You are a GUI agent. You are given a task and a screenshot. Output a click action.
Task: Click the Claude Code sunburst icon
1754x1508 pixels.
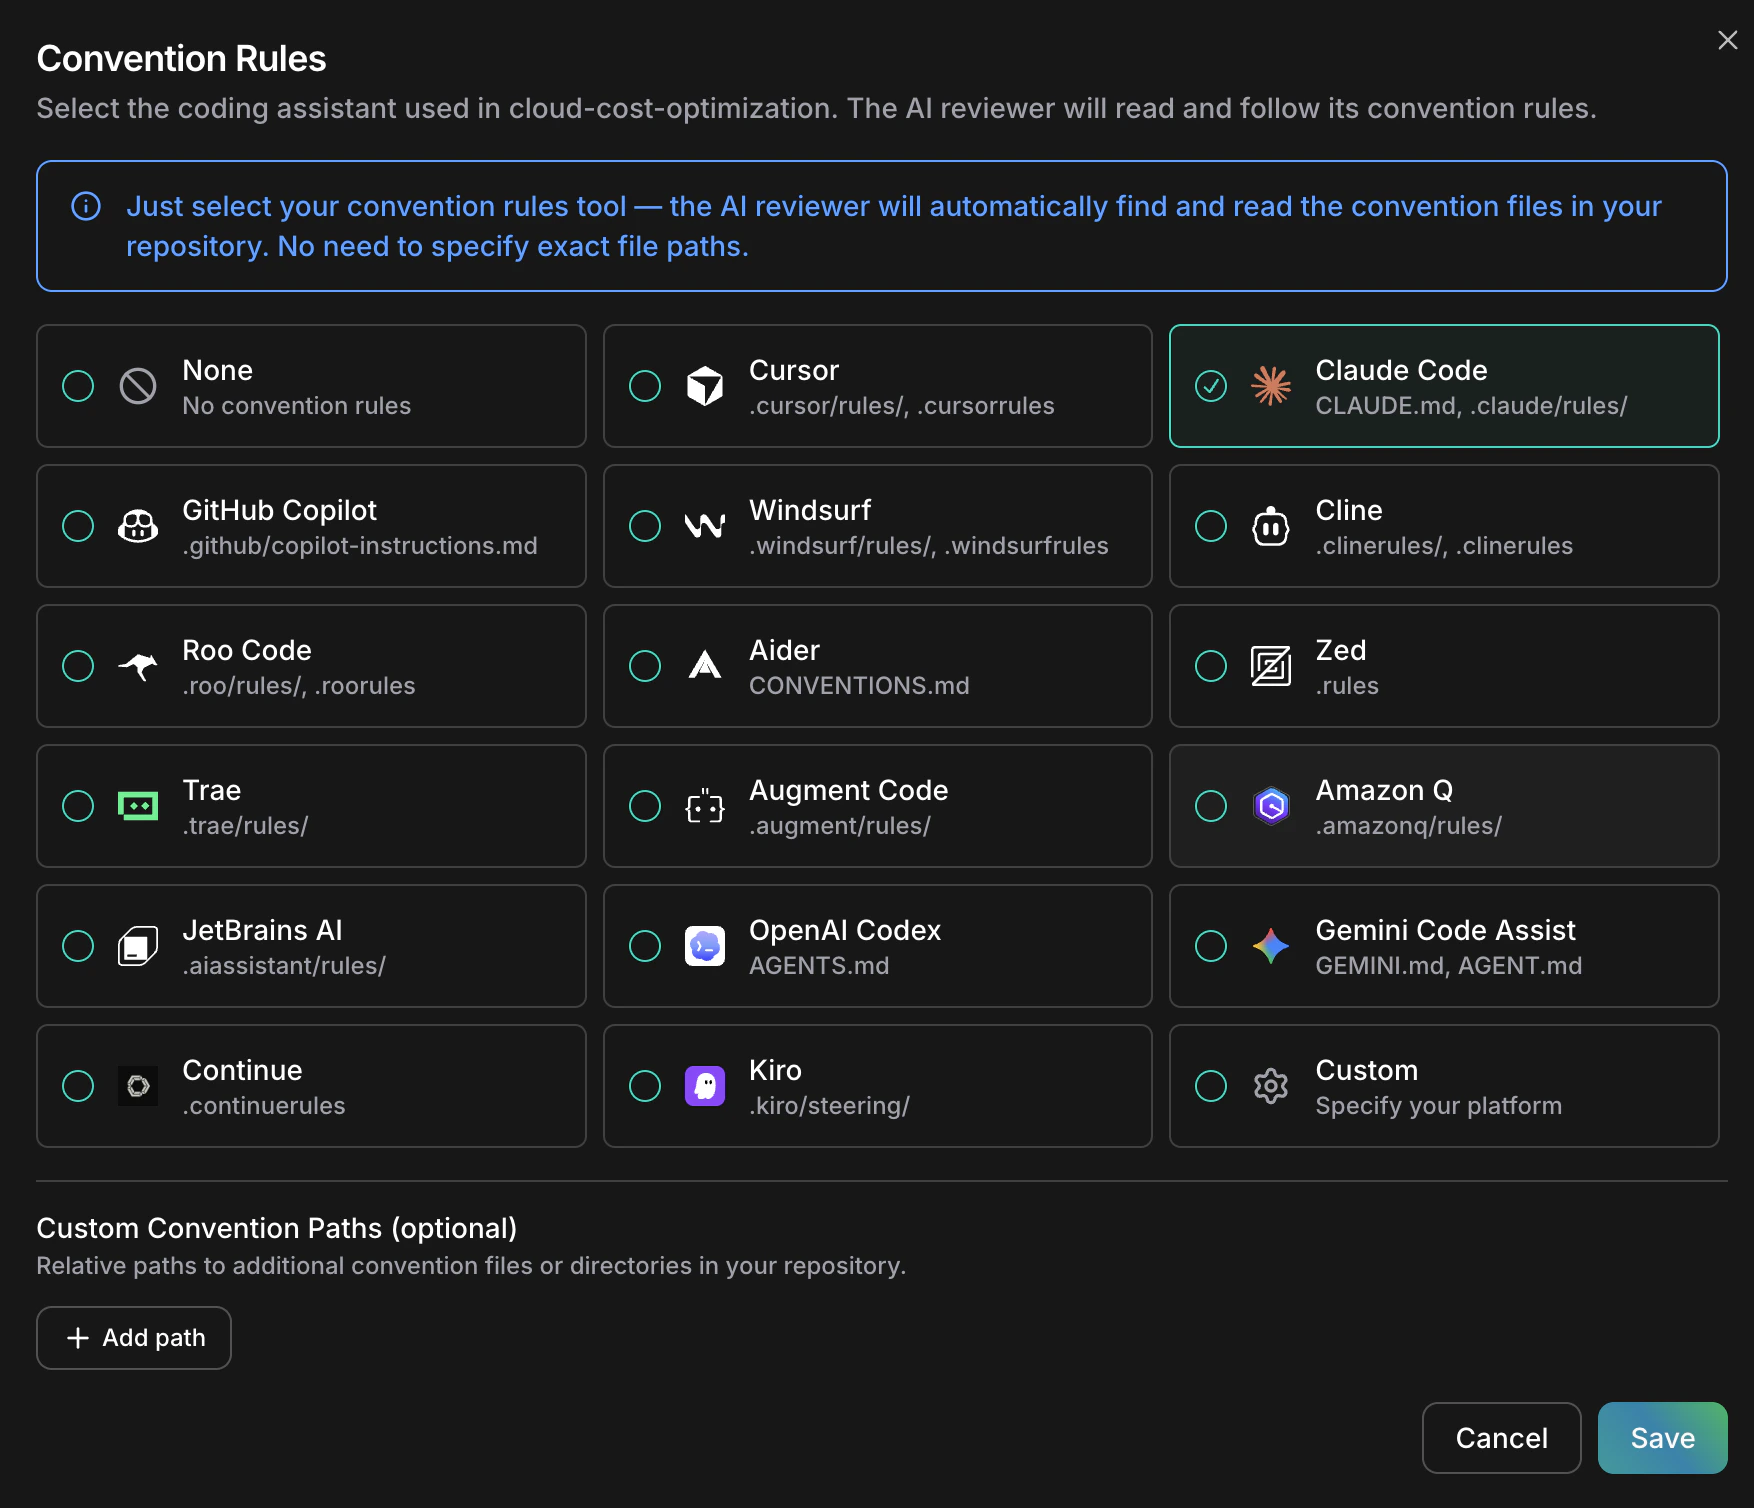tap(1271, 386)
